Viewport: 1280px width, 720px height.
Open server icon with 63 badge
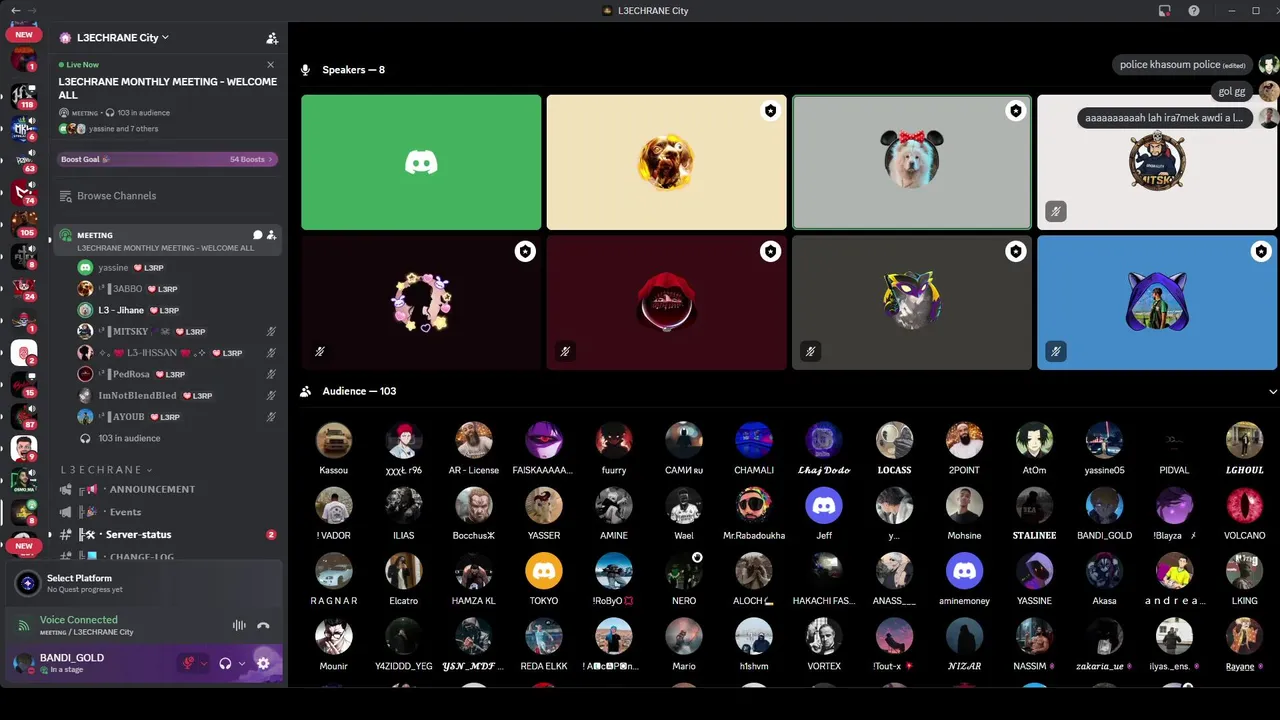point(24,159)
